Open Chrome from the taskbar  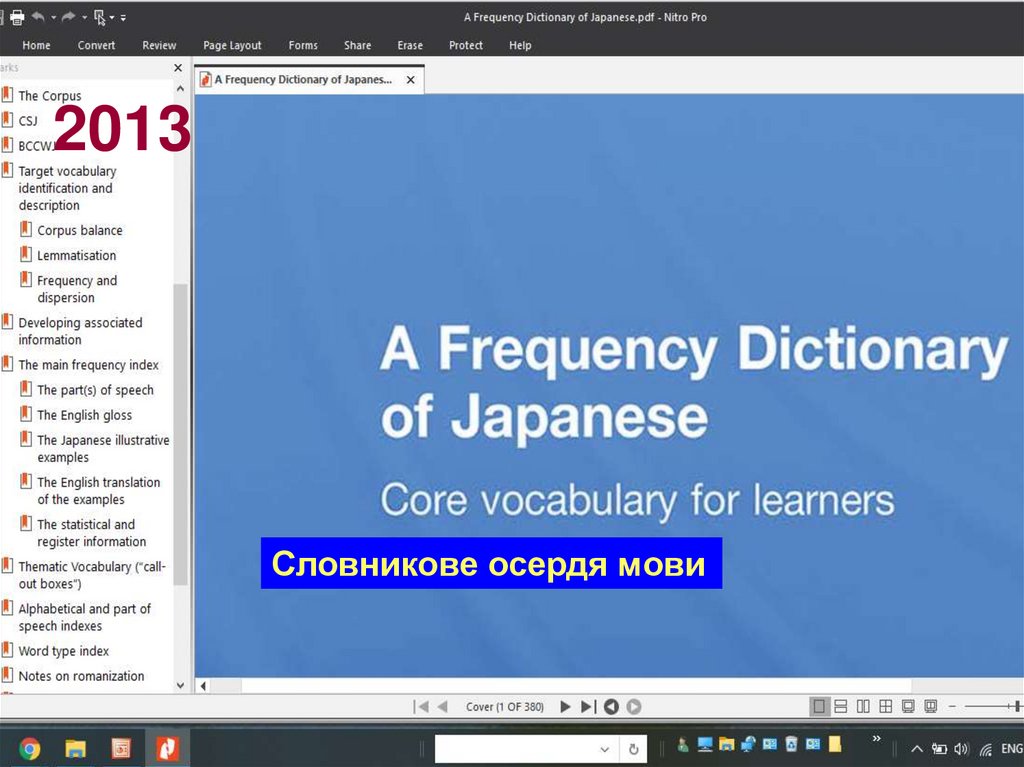coord(29,748)
